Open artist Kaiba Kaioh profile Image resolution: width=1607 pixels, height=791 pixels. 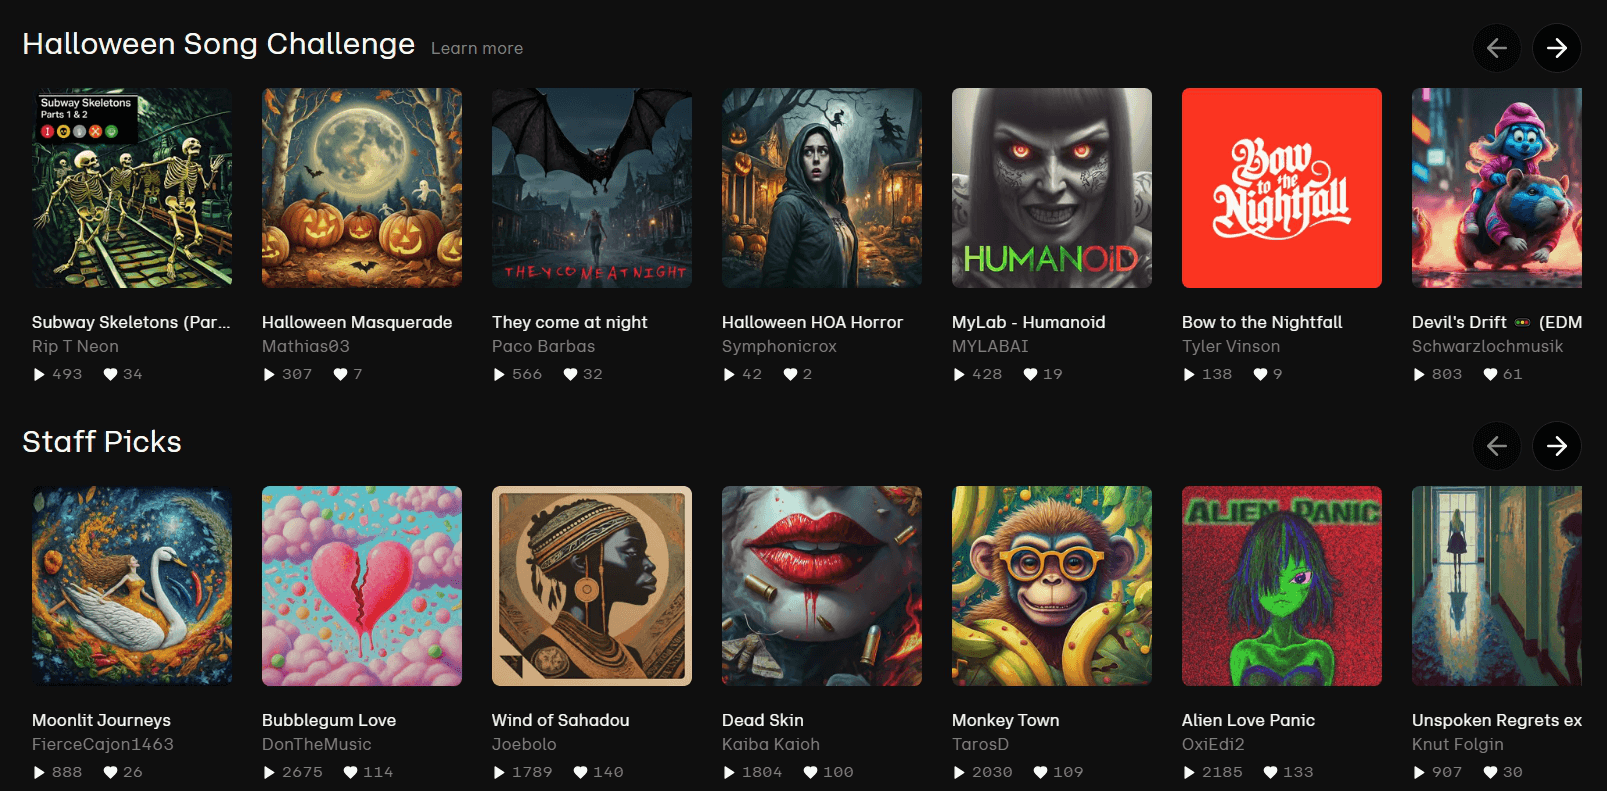point(771,744)
